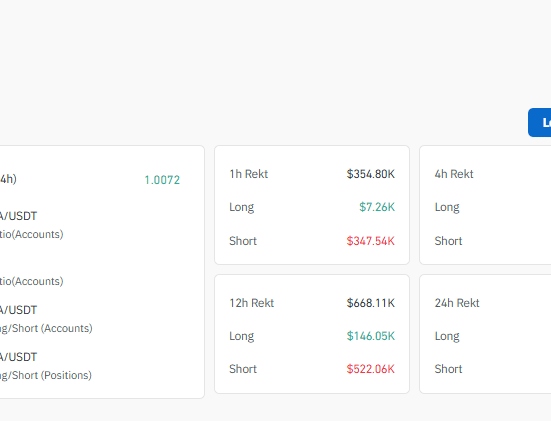The width and height of the screenshot is (551, 421).
Task: Click the 12h Rekt total $668.11K
Action: [371, 303]
